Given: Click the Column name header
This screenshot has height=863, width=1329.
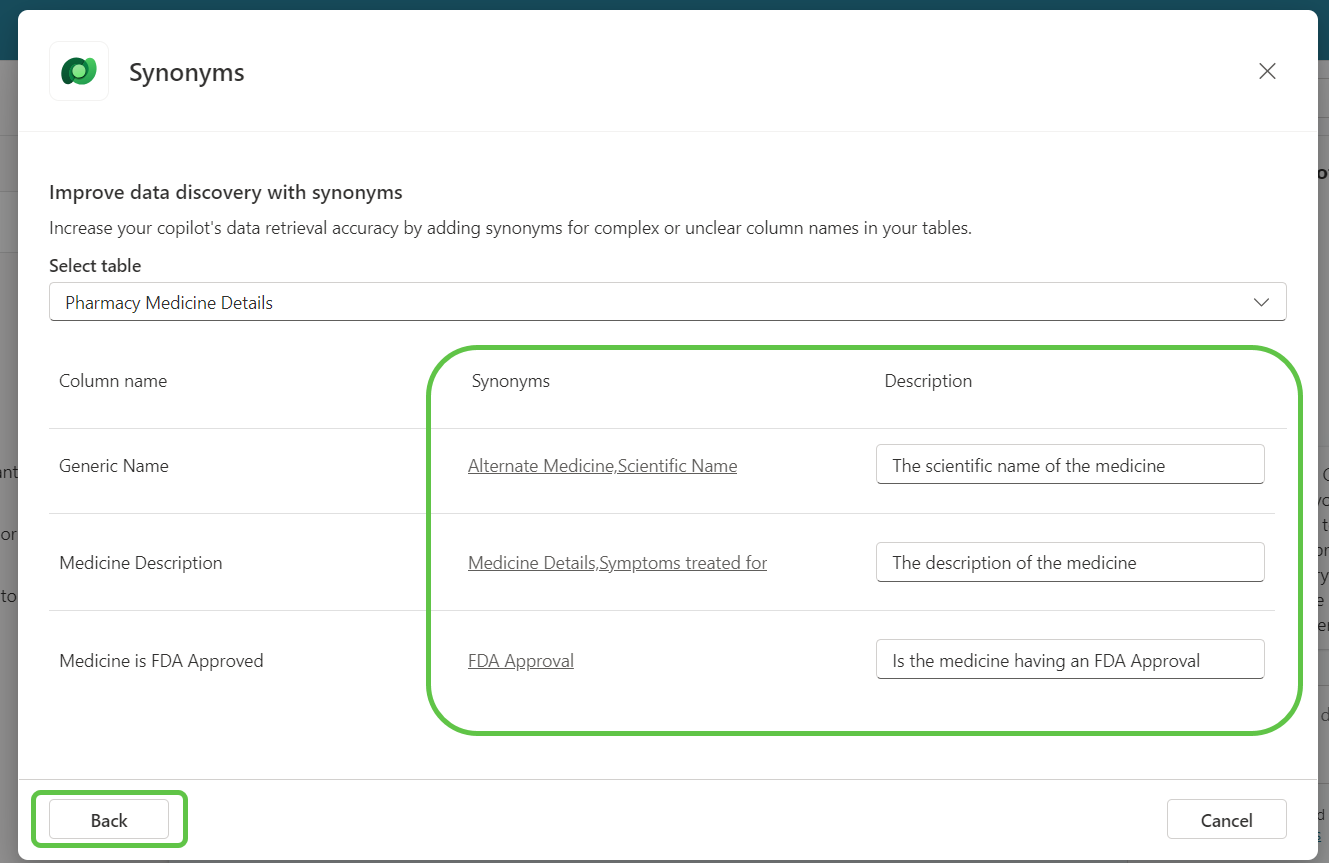Looking at the screenshot, I should click(113, 381).
